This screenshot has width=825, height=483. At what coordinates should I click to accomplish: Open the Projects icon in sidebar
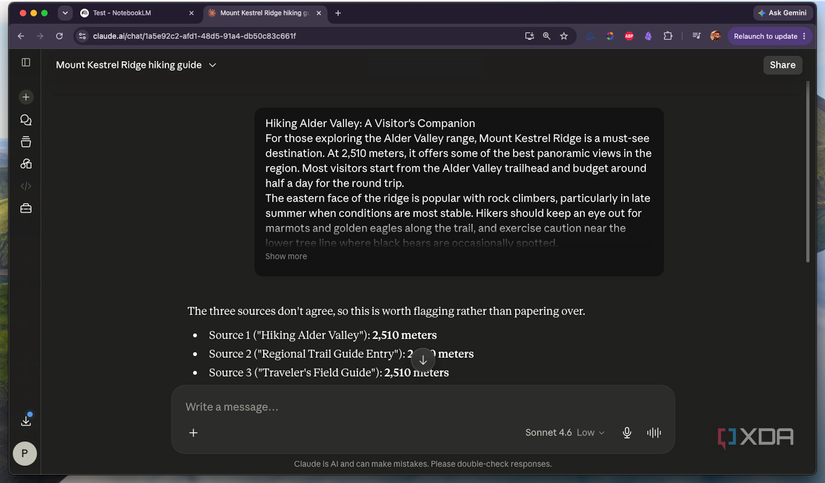pyautogui.click(x=26, y=142)
